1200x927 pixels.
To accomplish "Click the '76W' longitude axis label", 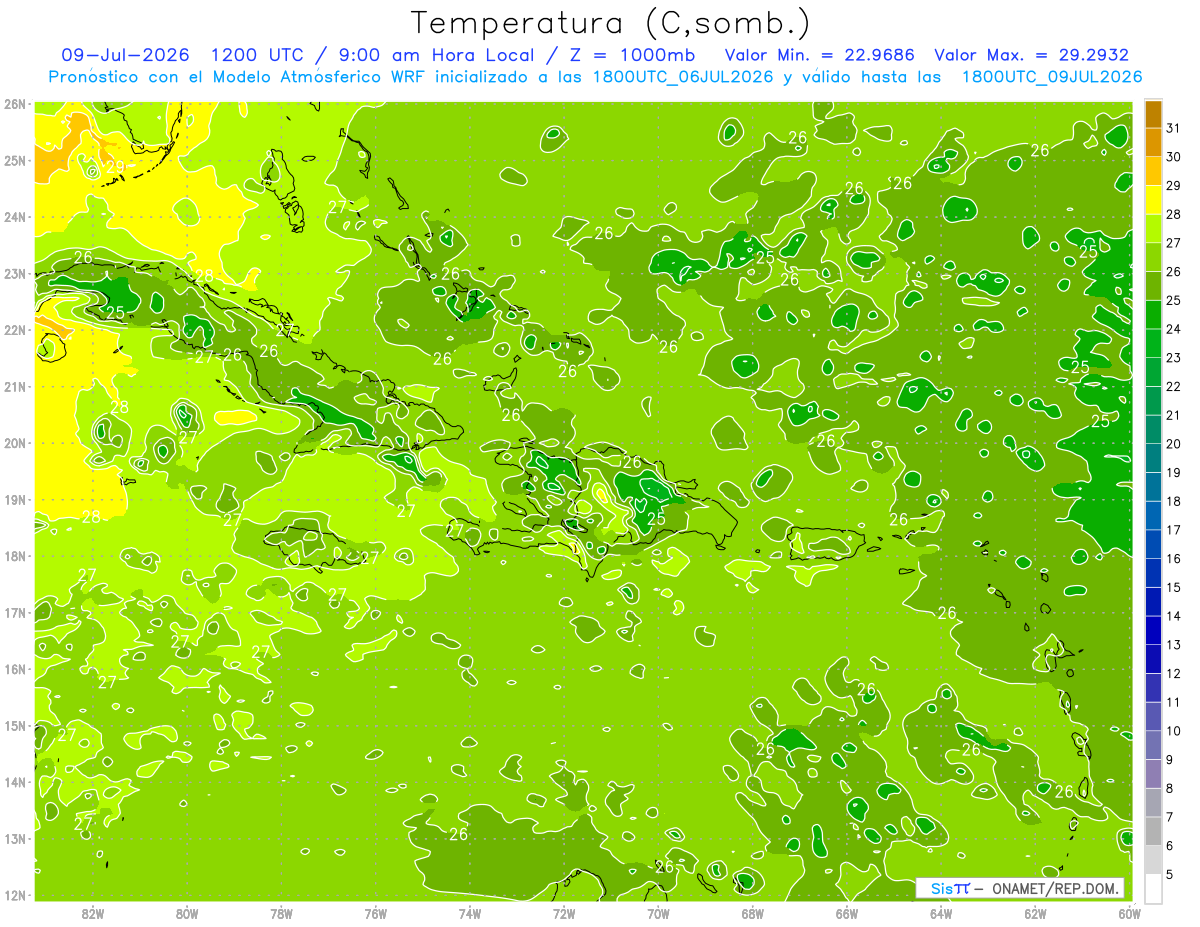I will tap(376, 913).
